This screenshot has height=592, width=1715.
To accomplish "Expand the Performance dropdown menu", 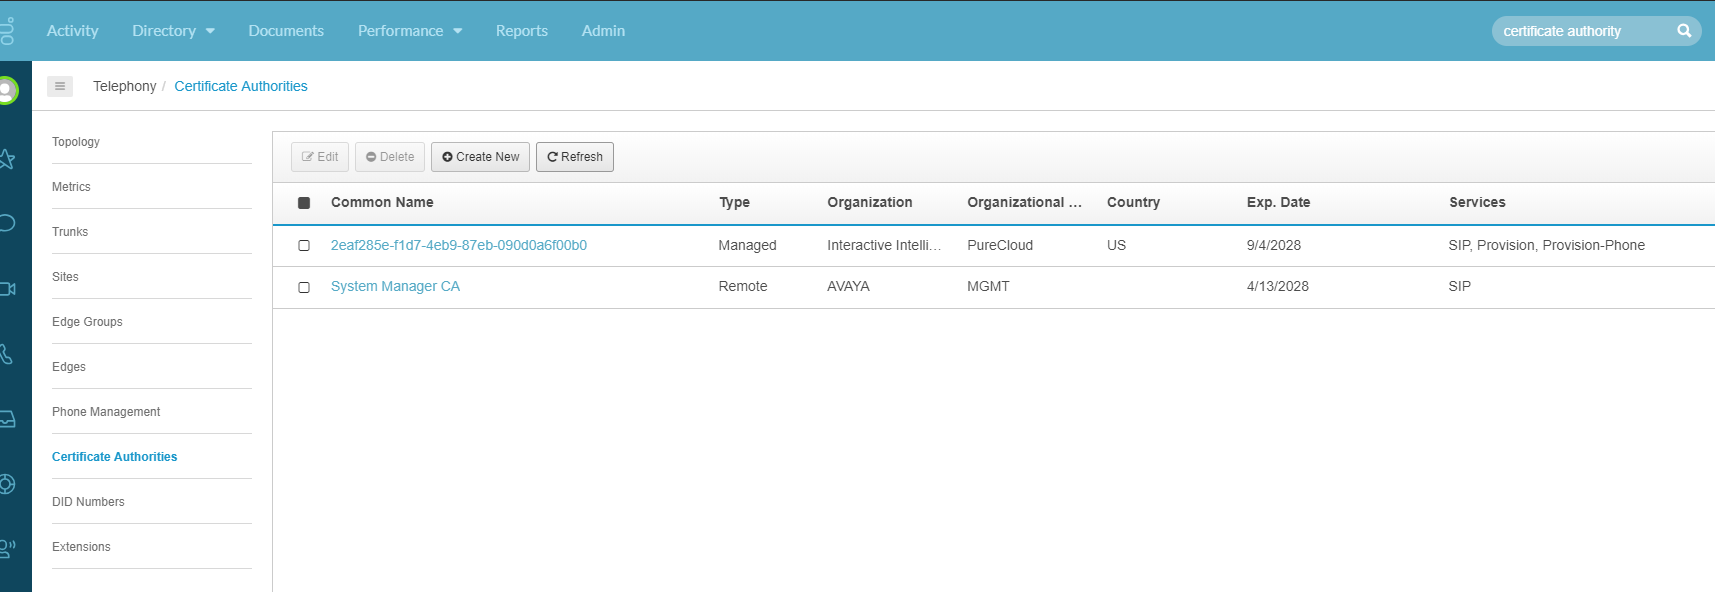I will point(410,31).
